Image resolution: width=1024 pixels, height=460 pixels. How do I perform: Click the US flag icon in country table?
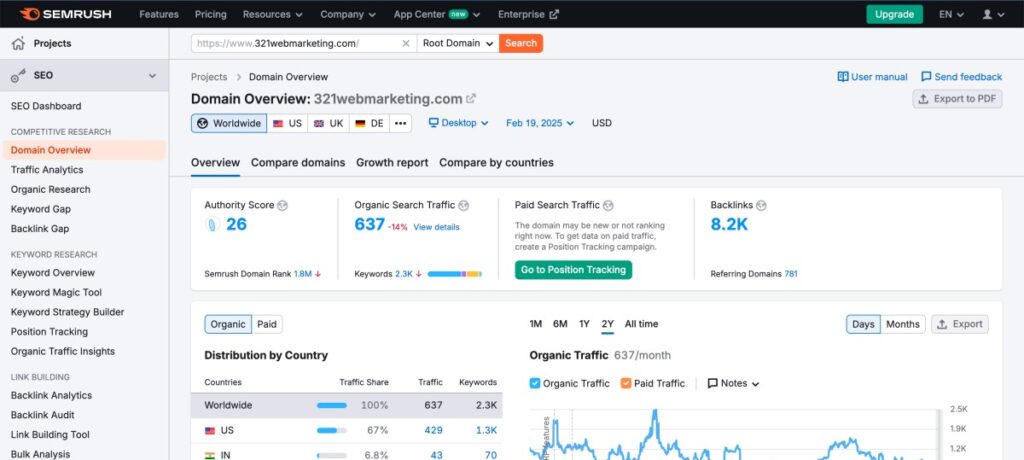(210, 431)
